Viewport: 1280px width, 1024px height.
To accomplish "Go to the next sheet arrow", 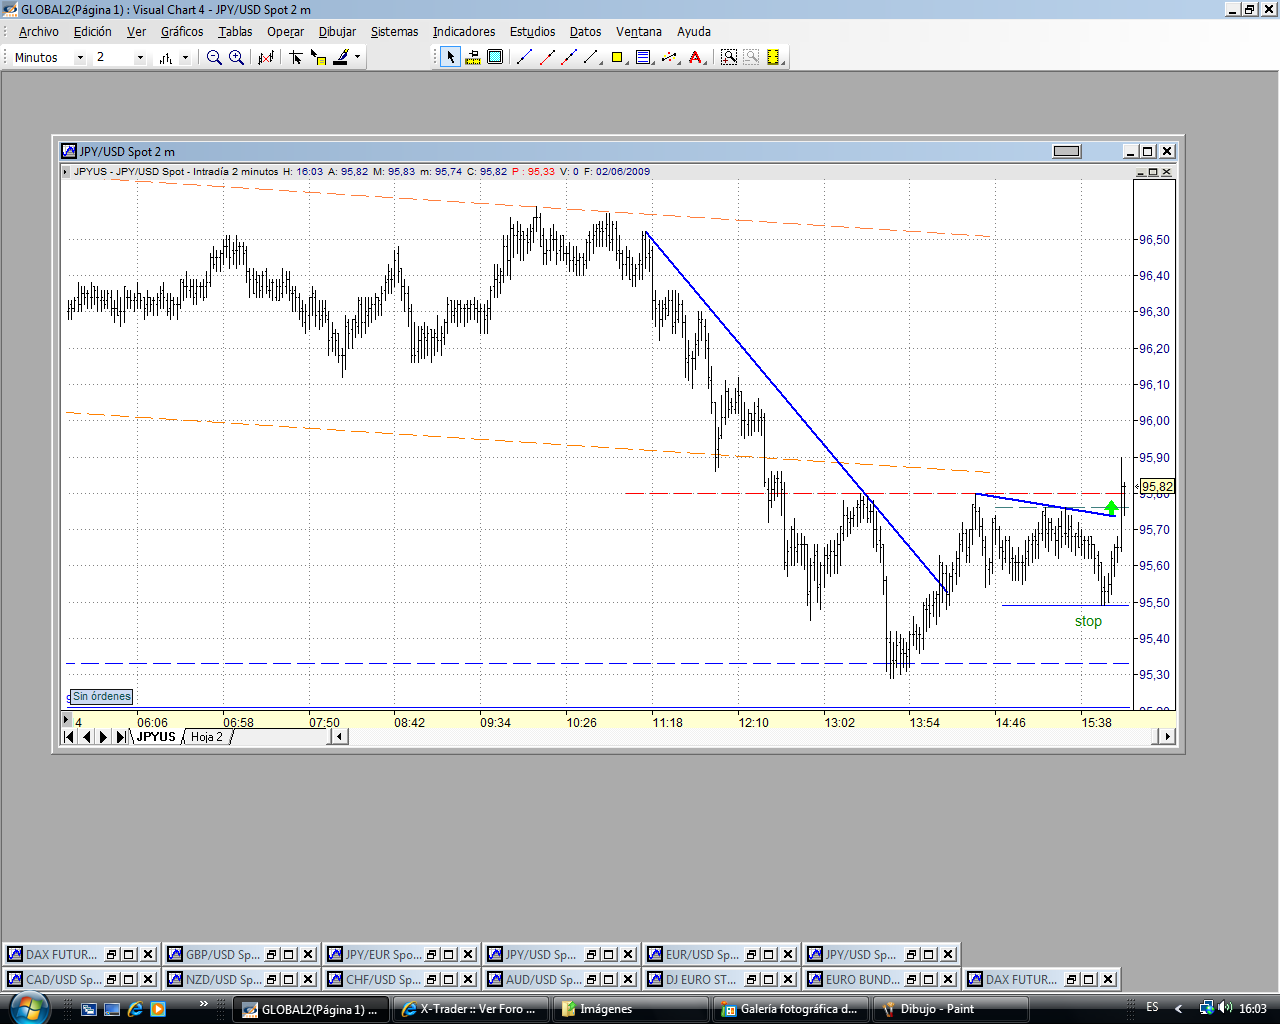I will click(x=103, y=737).
